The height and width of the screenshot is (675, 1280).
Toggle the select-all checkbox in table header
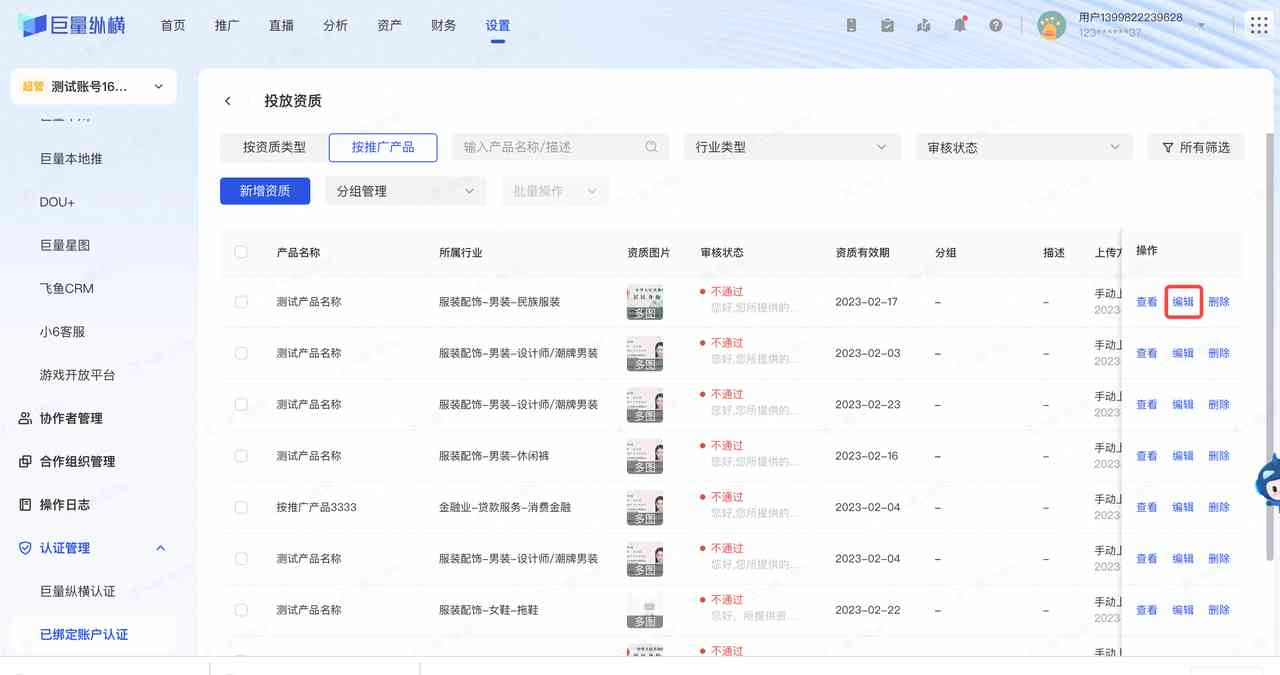tap(241, 252)
